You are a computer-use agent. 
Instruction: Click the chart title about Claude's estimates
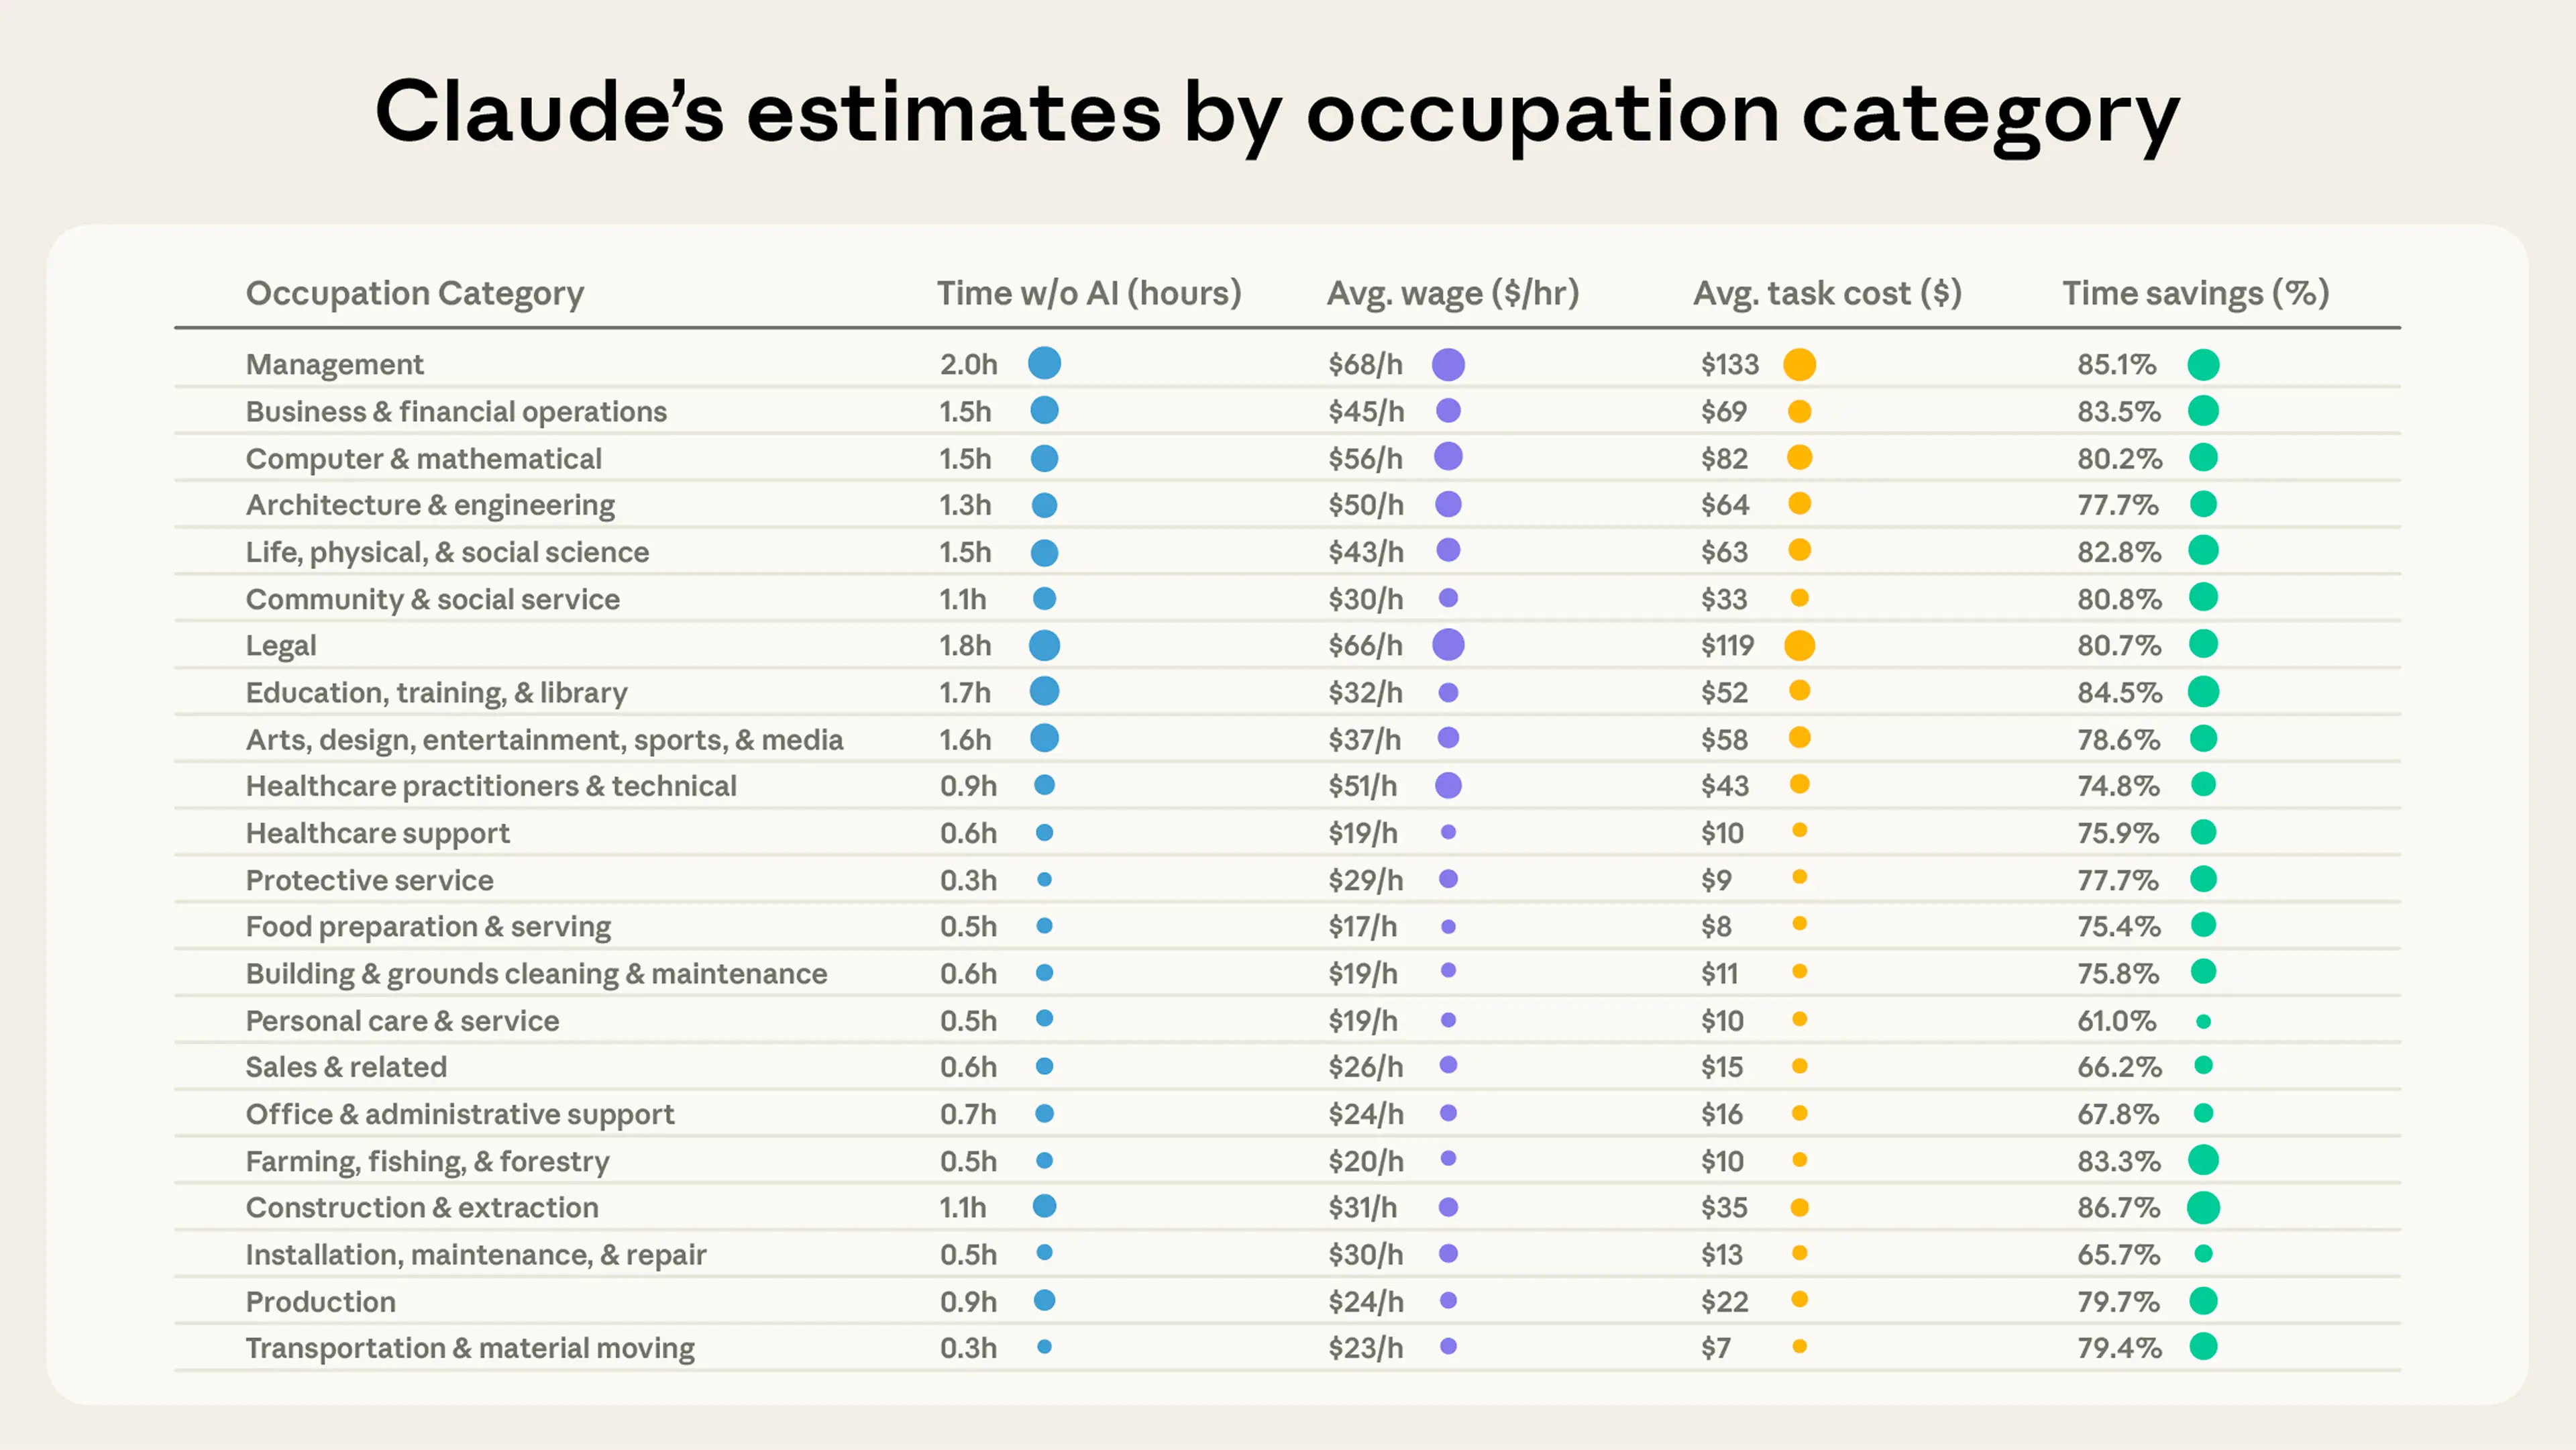(1276, 112)
